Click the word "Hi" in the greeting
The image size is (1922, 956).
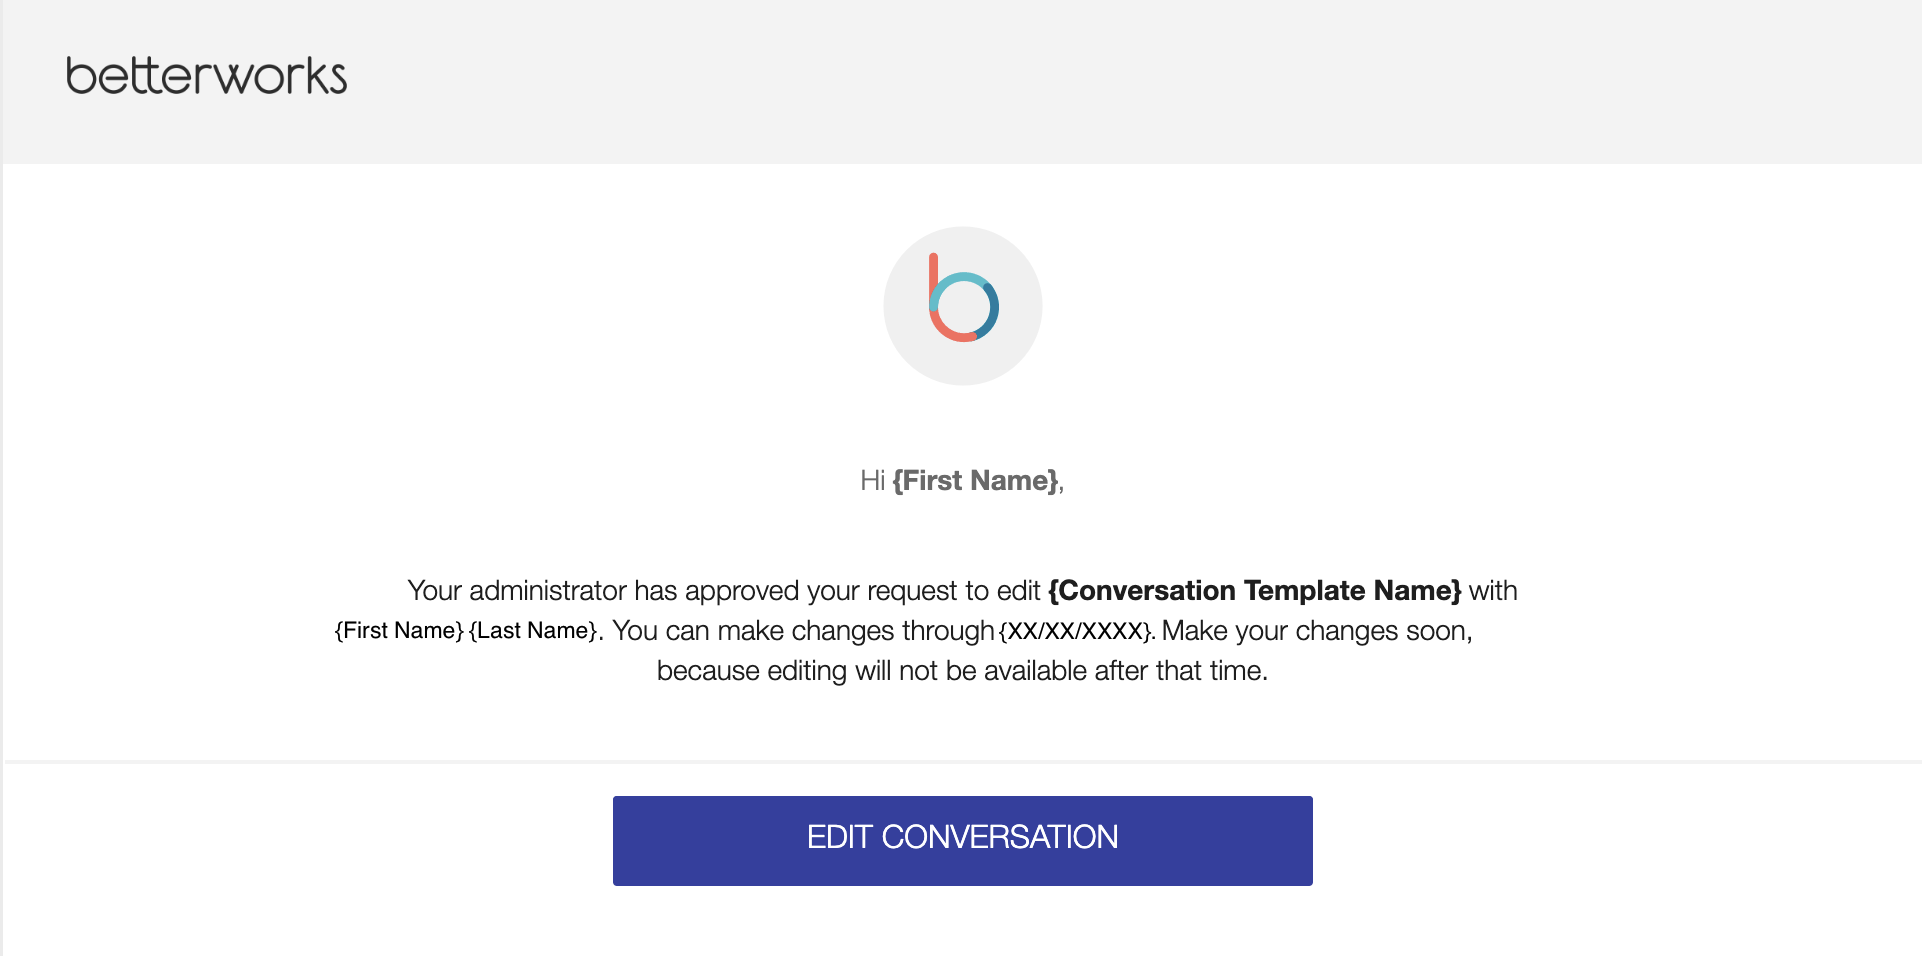point(872,481)
